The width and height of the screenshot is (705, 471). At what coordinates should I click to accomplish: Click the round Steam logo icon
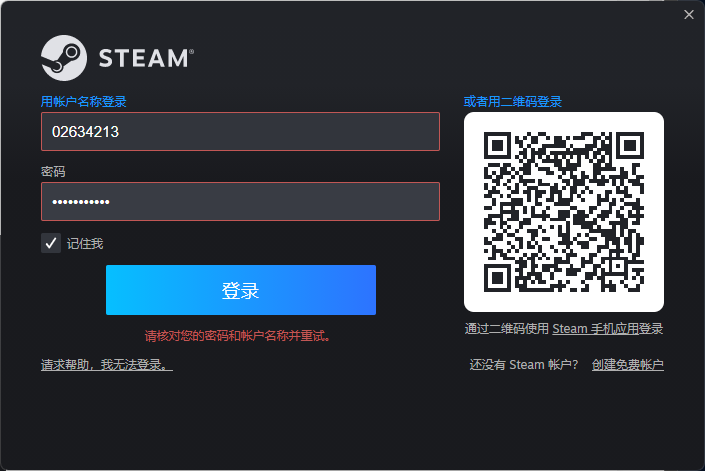(64, 58)
